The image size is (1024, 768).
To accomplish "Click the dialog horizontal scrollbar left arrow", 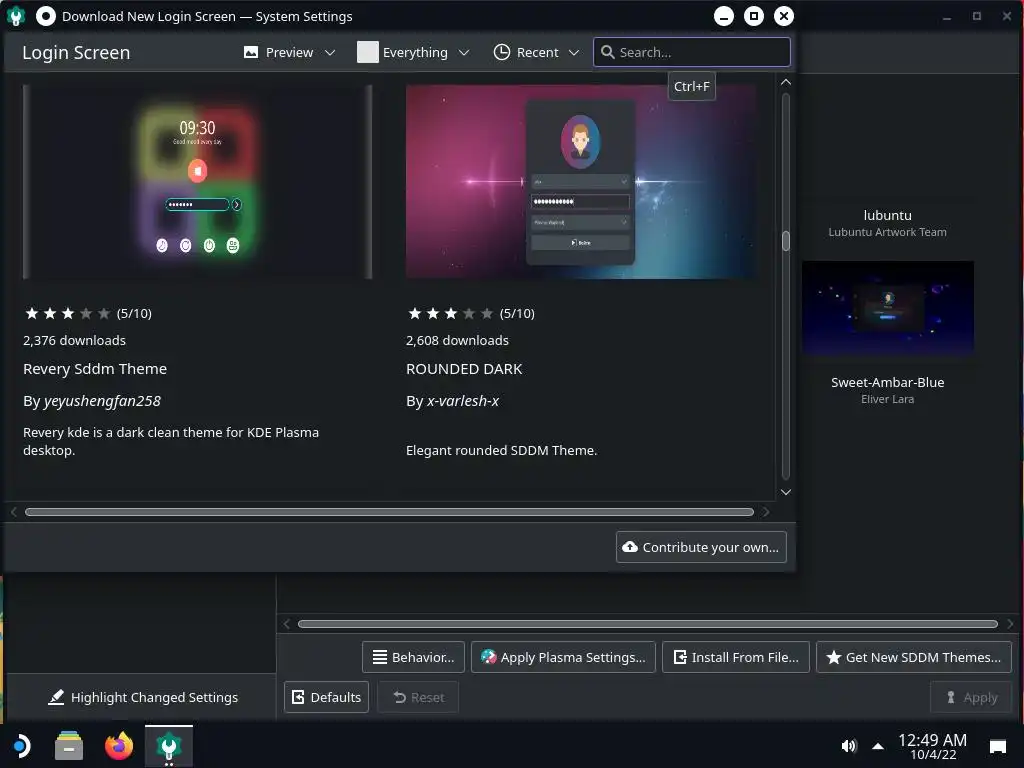I will (14, 512).
